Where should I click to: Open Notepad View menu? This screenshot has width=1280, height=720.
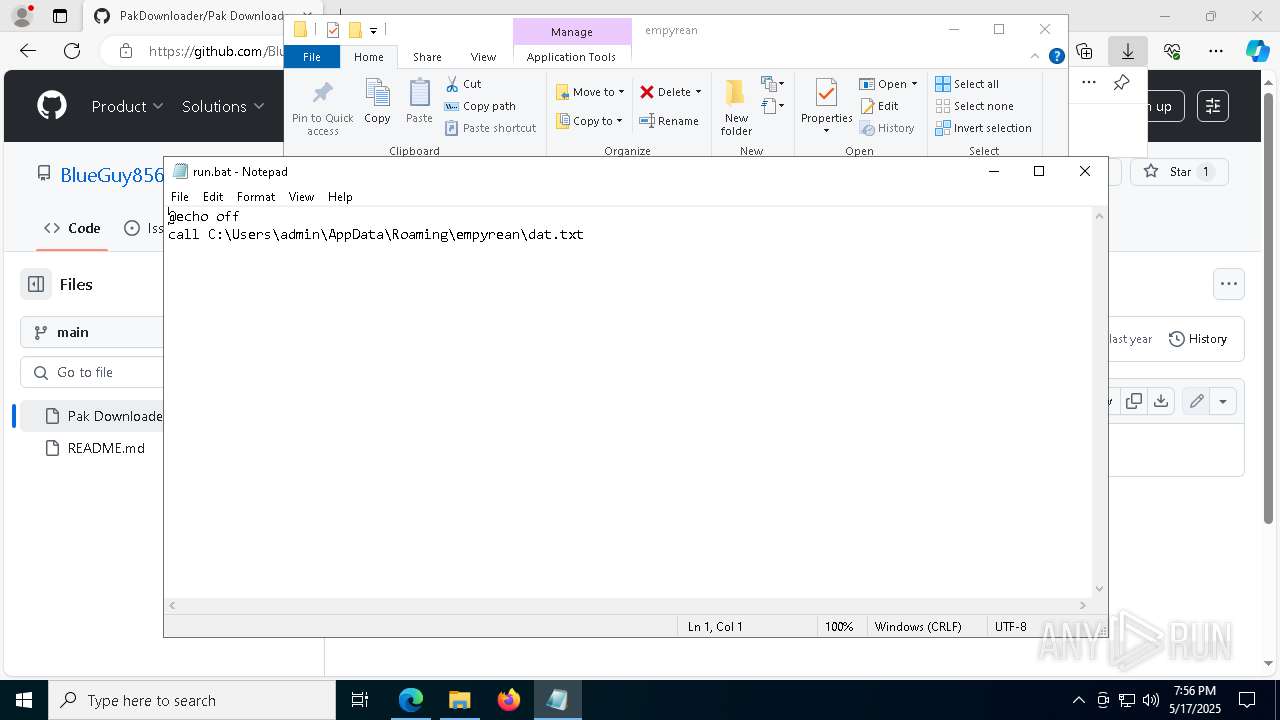[x=301, y=197]
